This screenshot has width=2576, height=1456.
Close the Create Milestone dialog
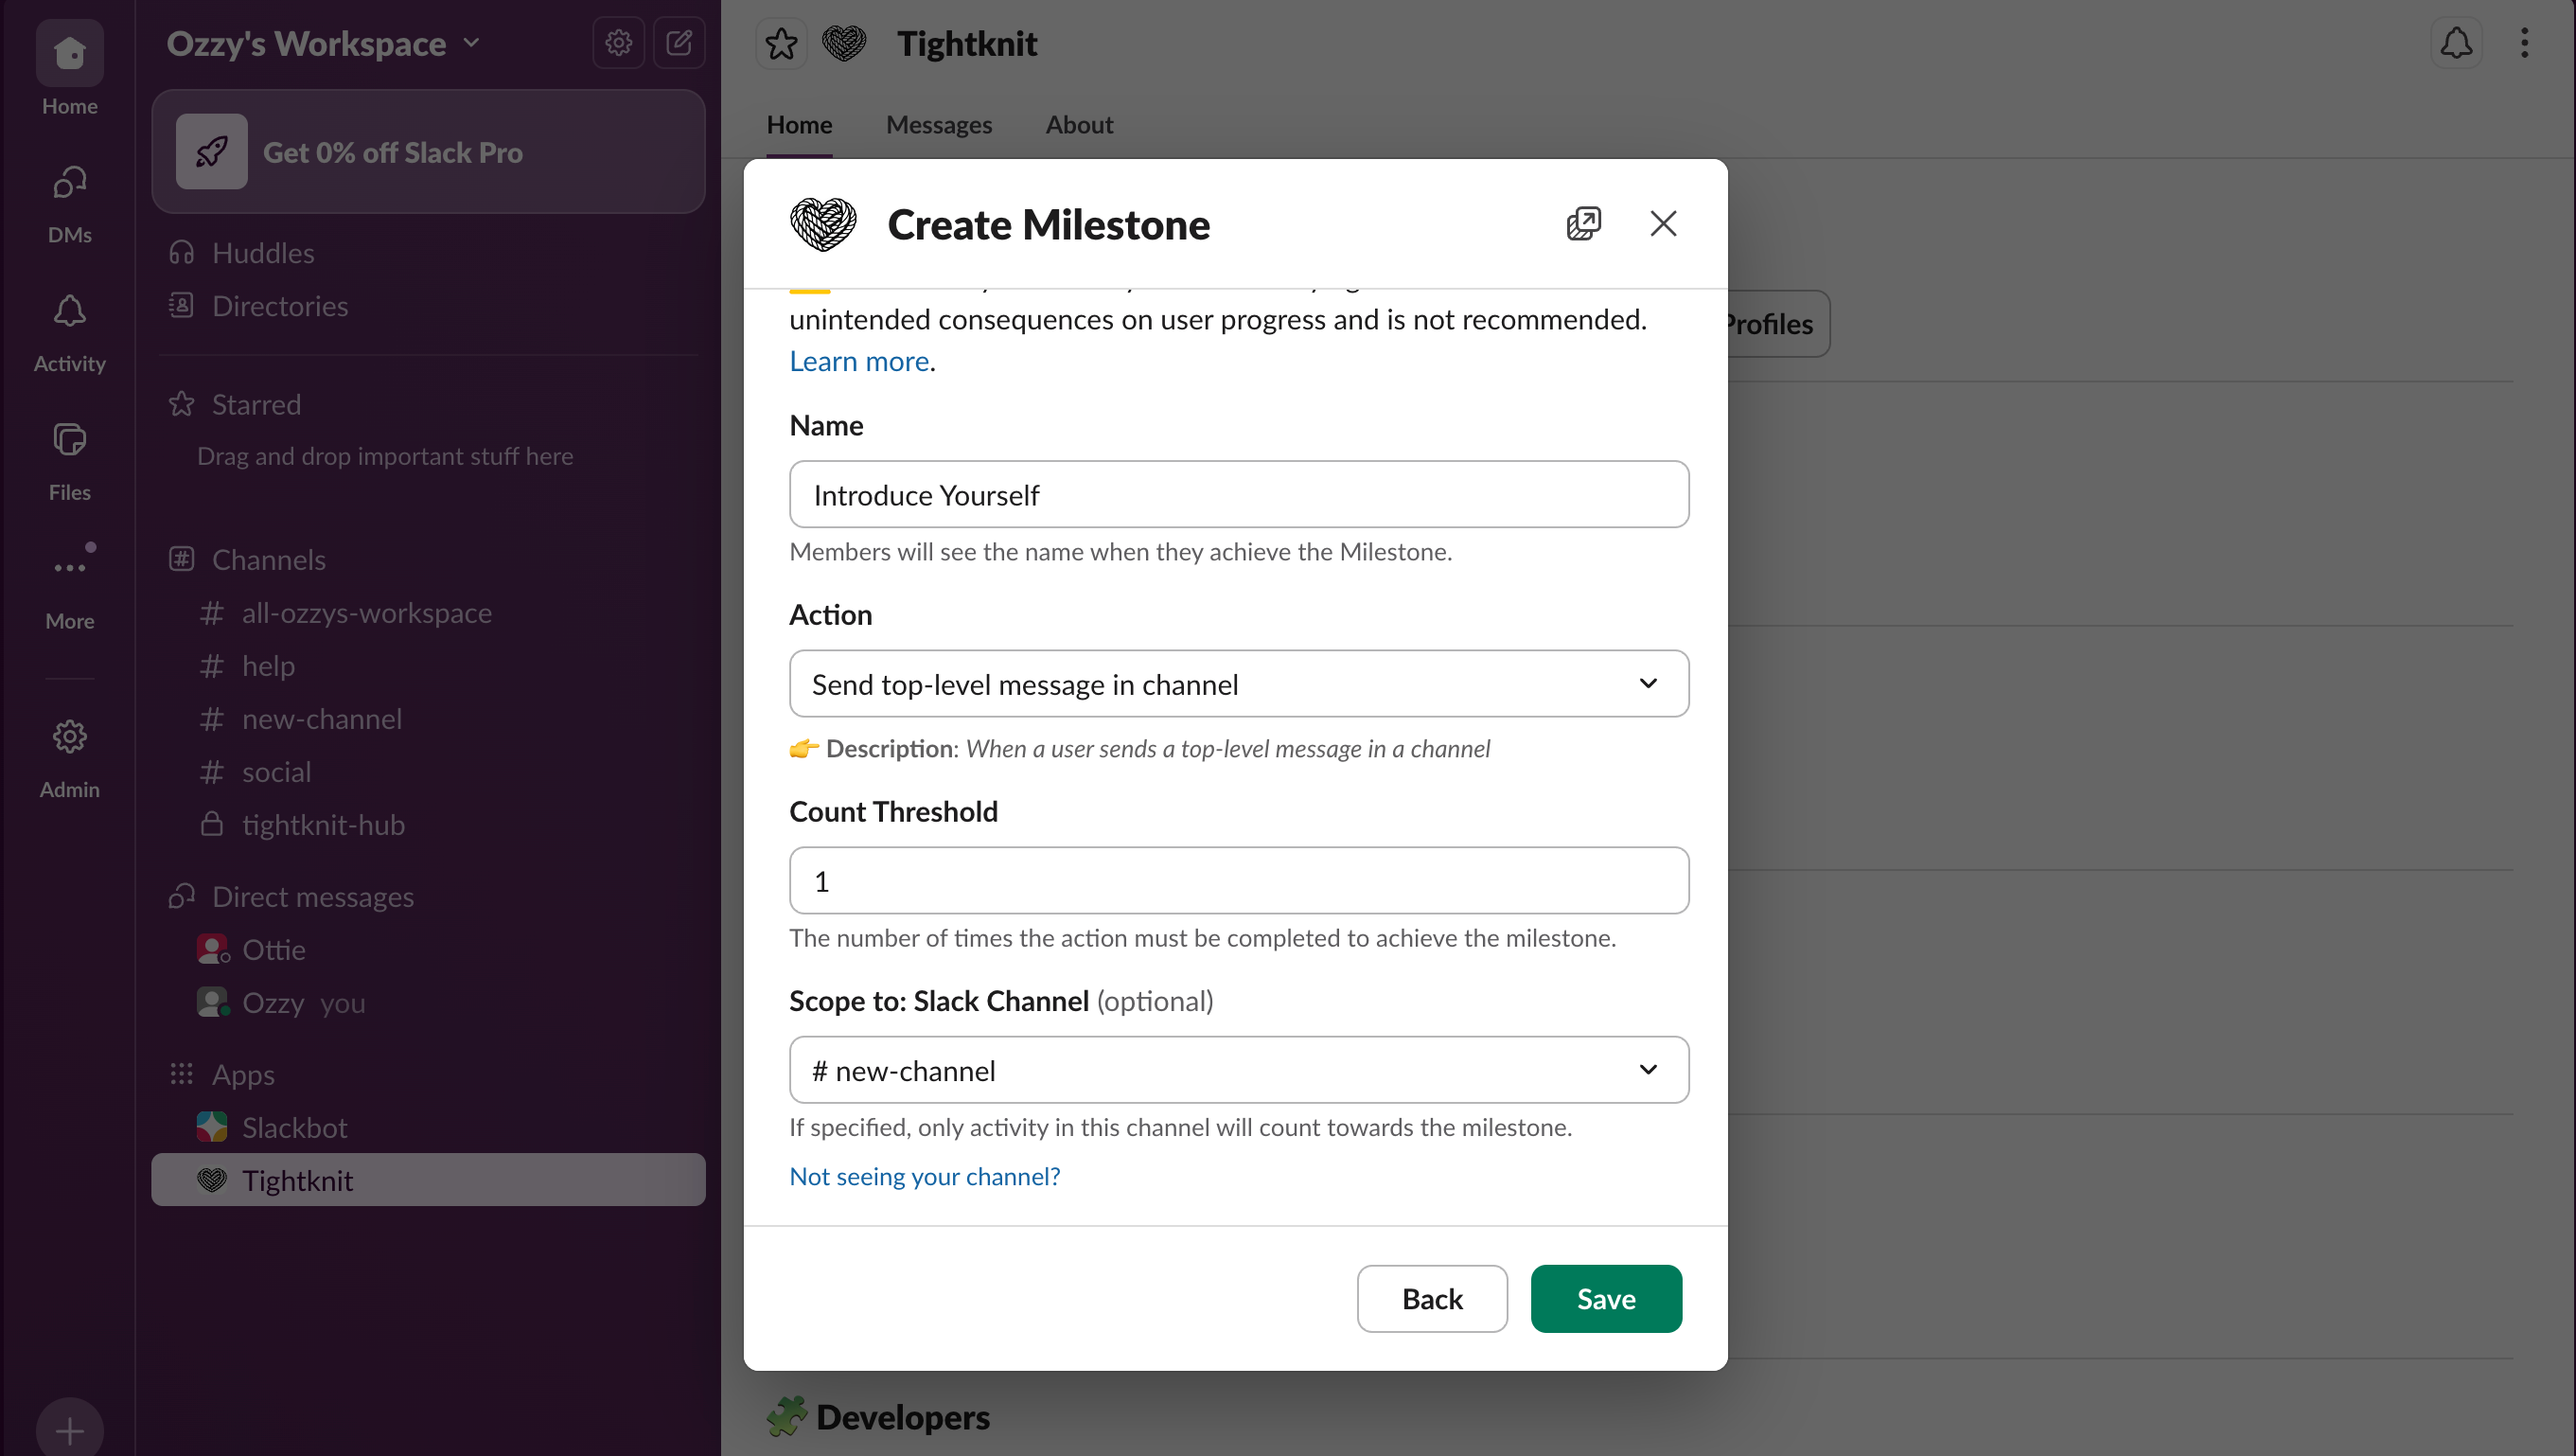tap(1663, 223)
